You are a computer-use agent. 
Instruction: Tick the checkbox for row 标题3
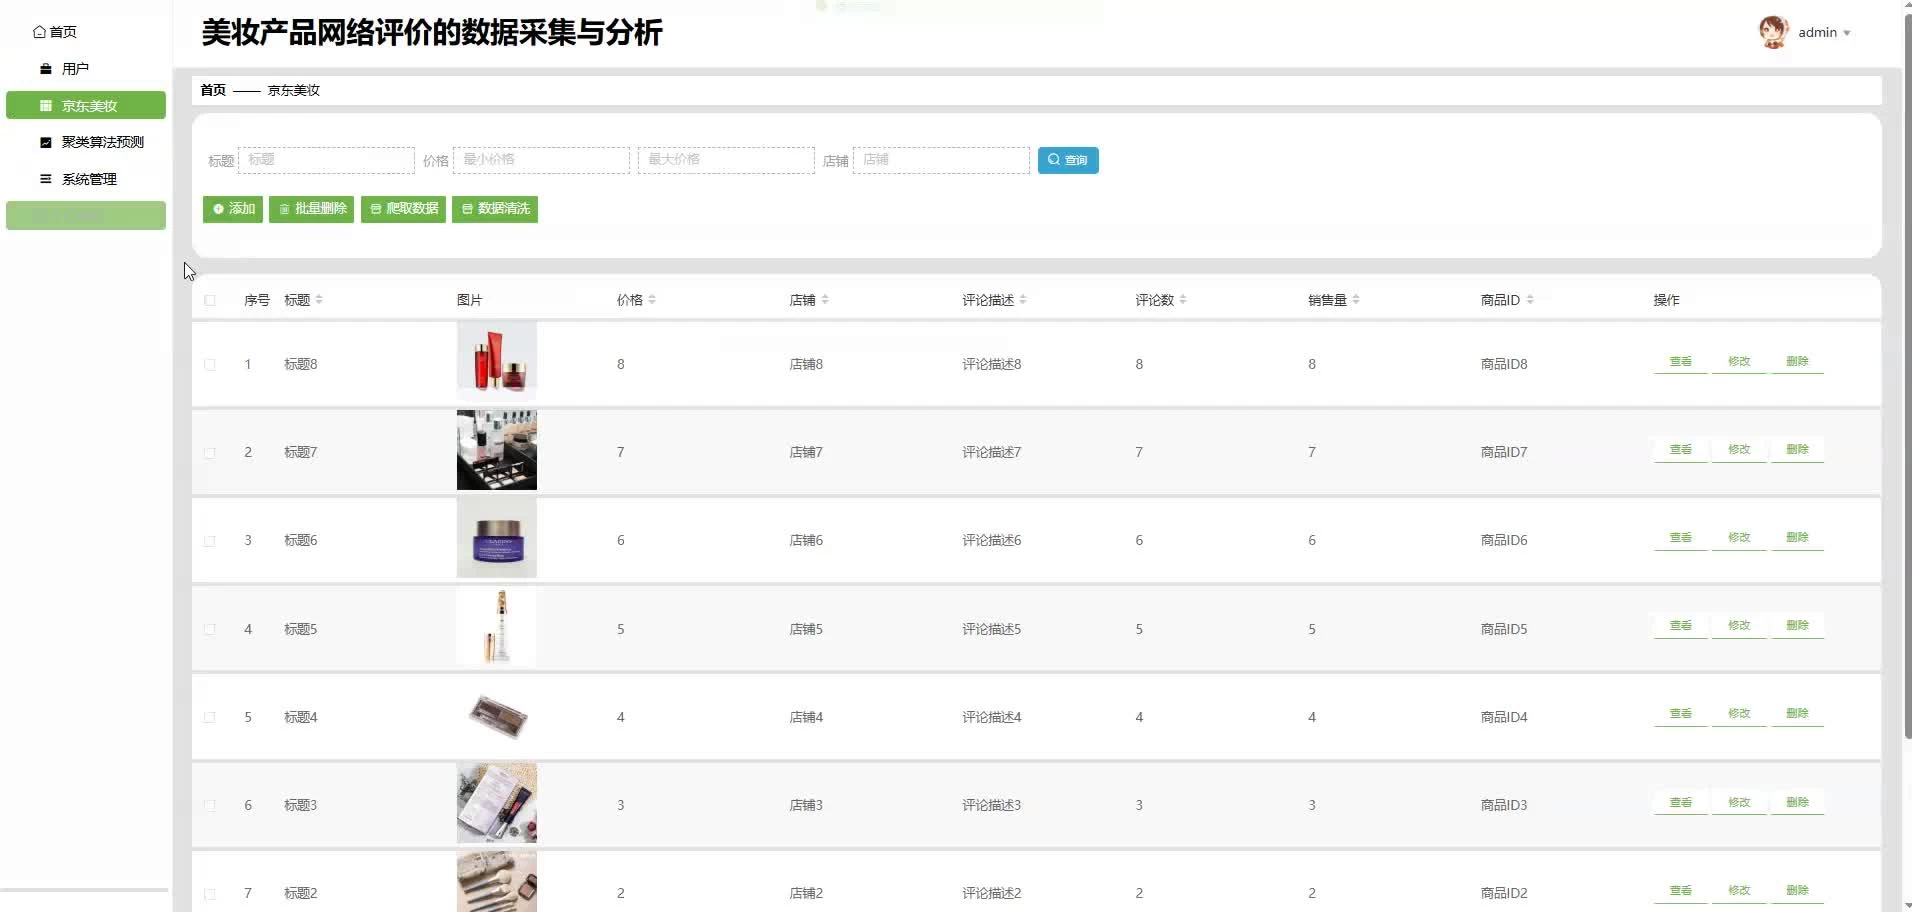point(210,806)
